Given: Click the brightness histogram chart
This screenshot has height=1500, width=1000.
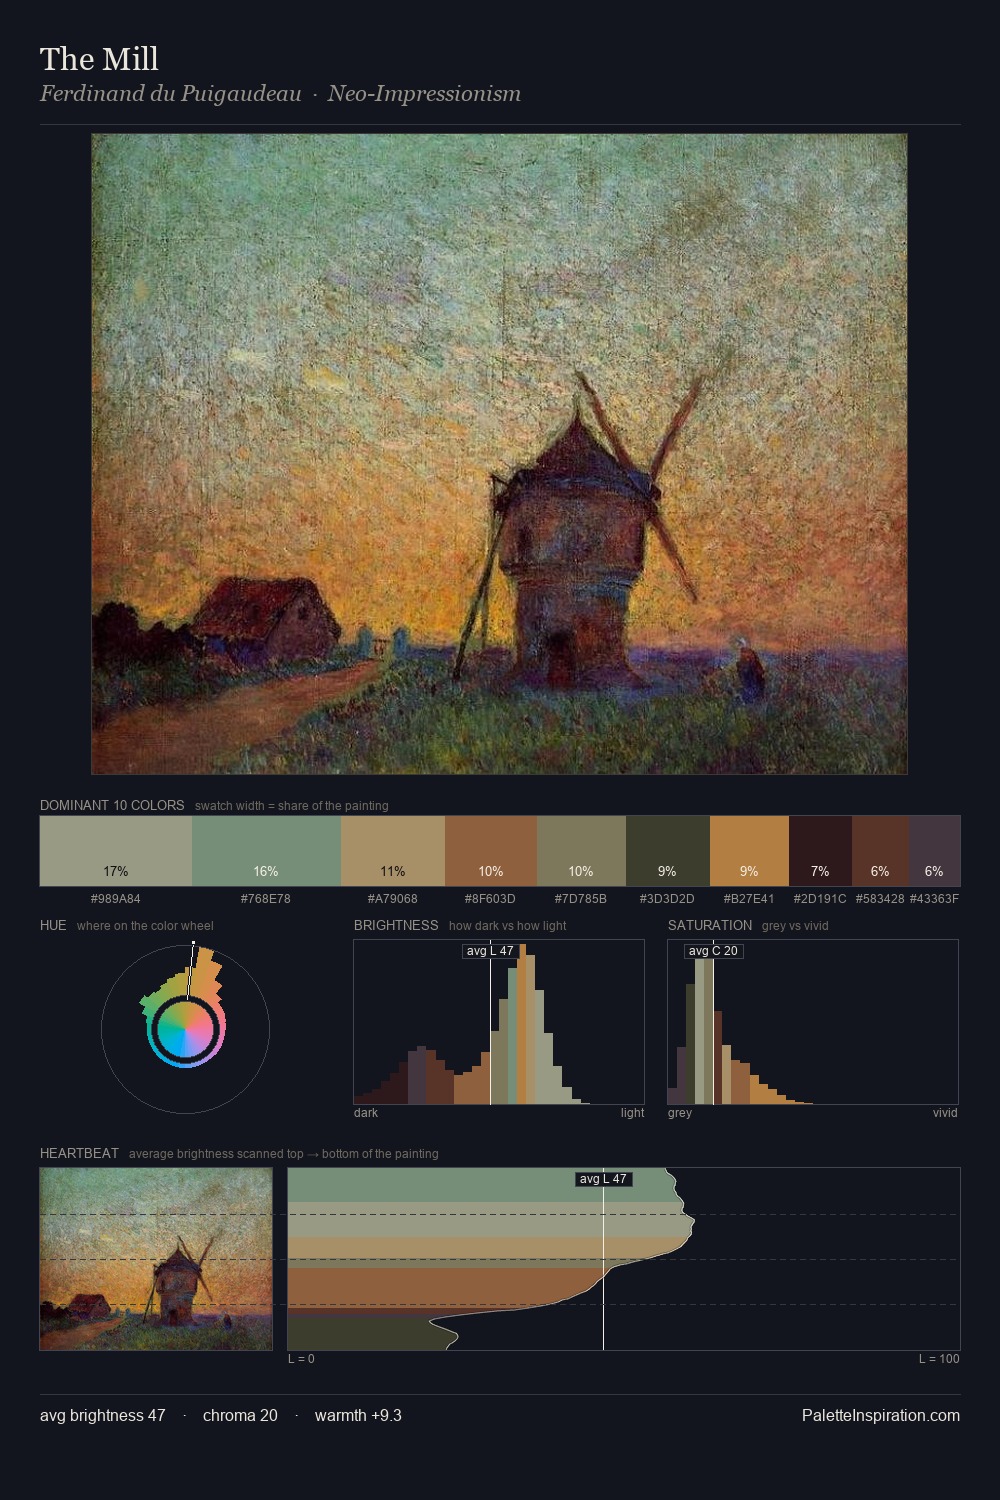Looking at the screenshot, I should point(499,1022).
